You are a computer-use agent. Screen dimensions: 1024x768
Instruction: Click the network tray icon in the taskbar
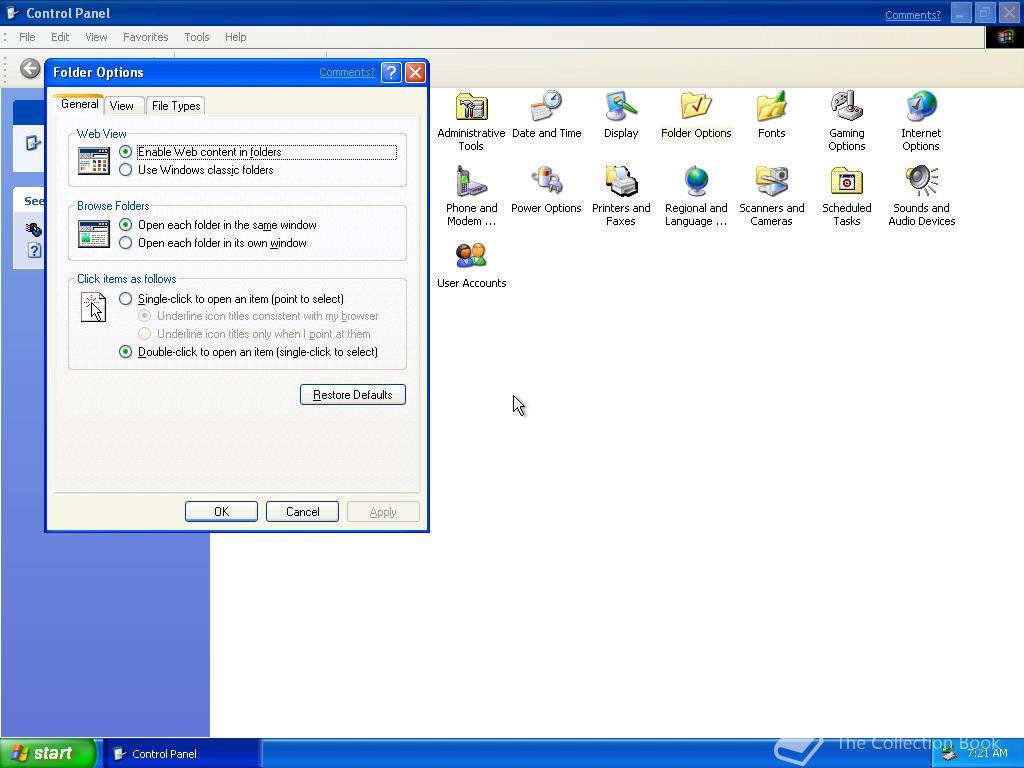point(950,754)
